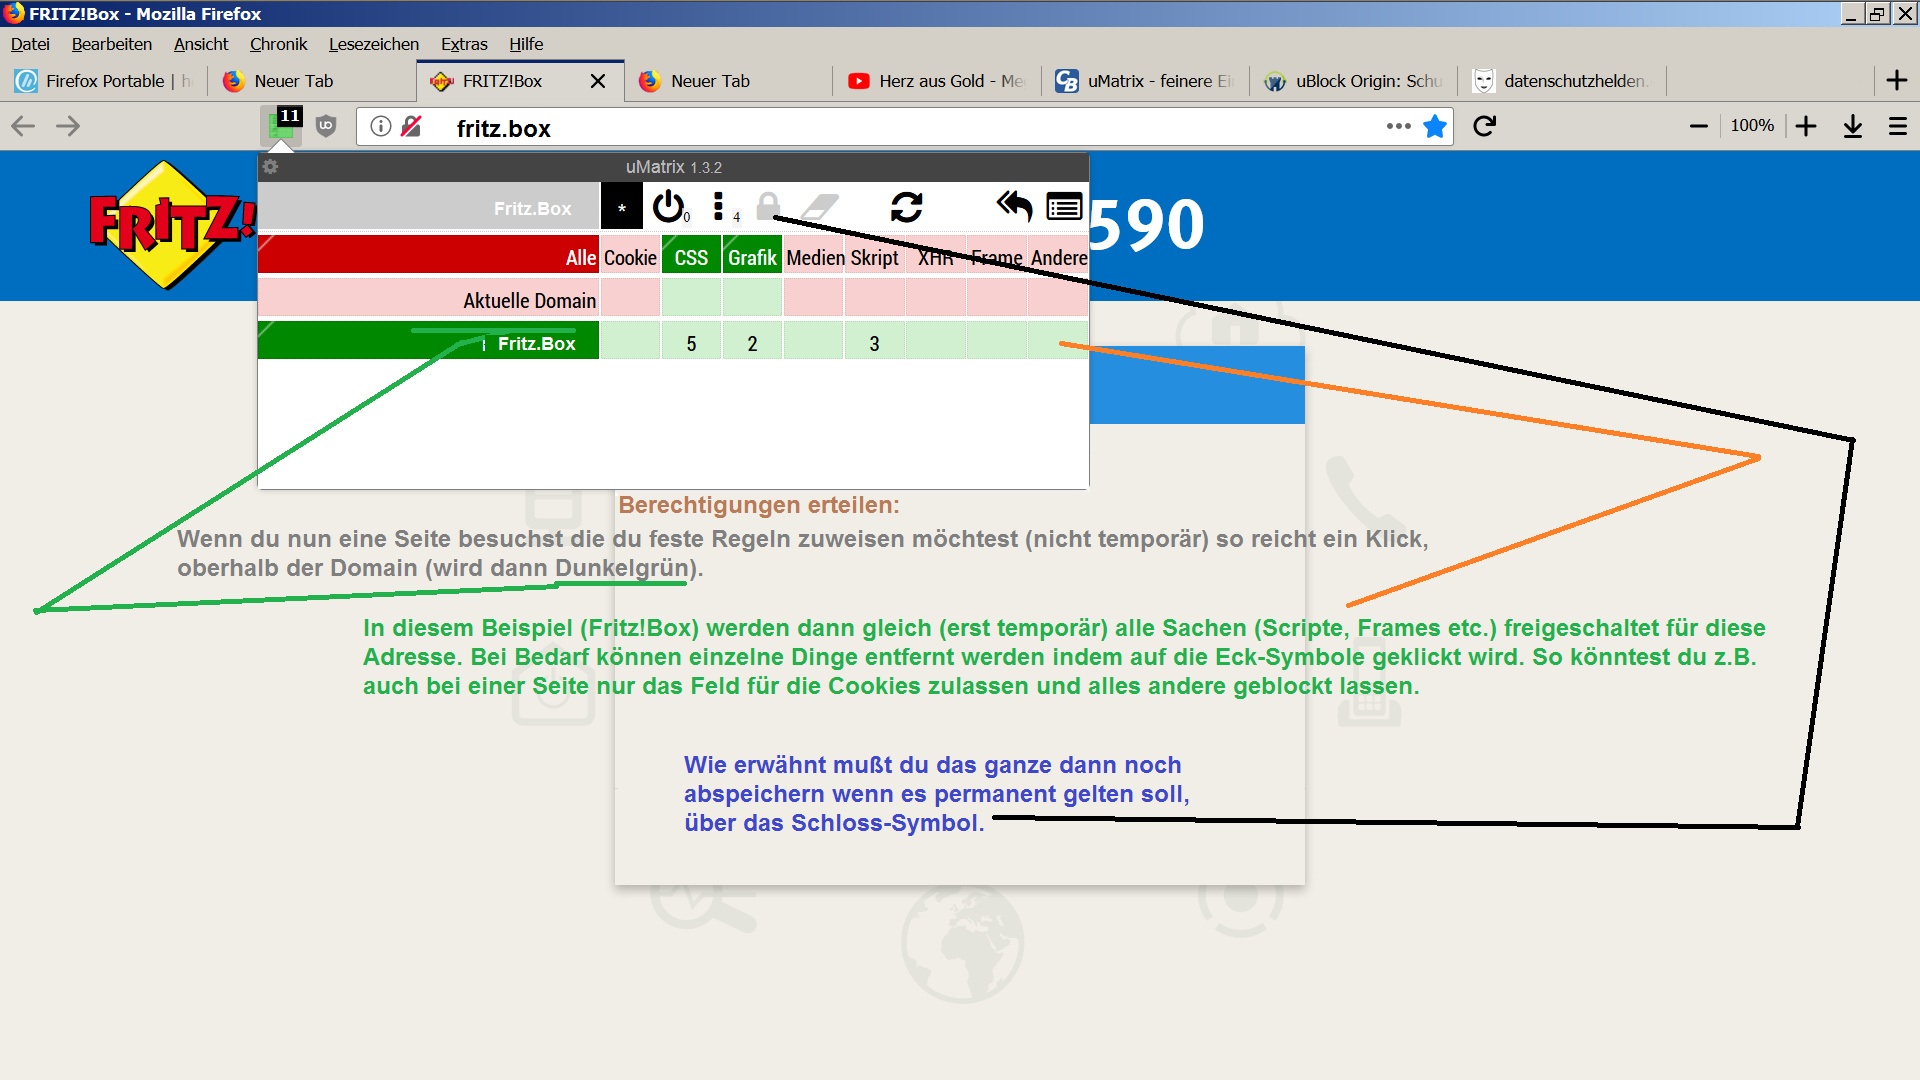1920x1080 pixels.
Task: Reload page with uMatrix refresh icon
Action: 906,207
